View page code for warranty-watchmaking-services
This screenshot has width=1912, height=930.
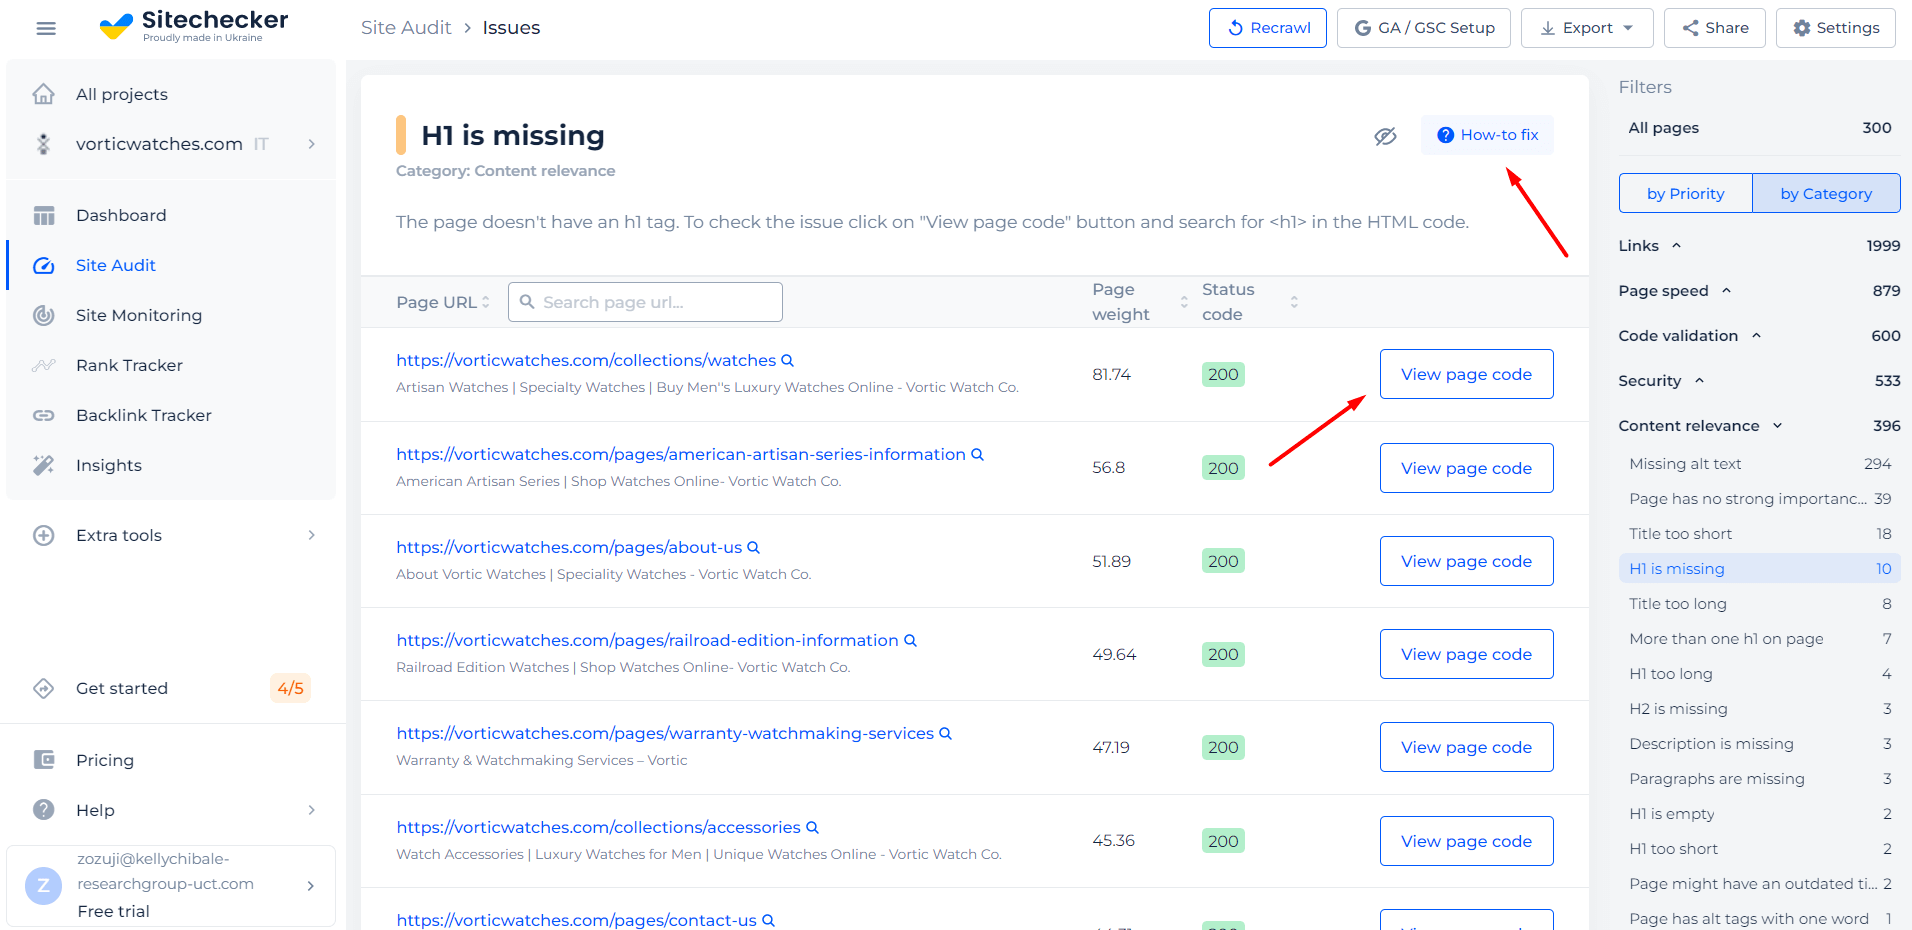[x=1466, y=747]
